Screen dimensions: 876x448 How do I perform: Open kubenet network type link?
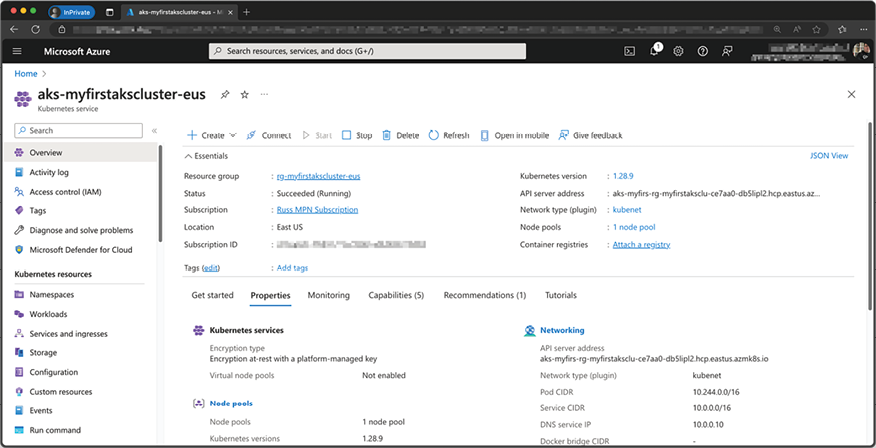[x=627, y=210]
